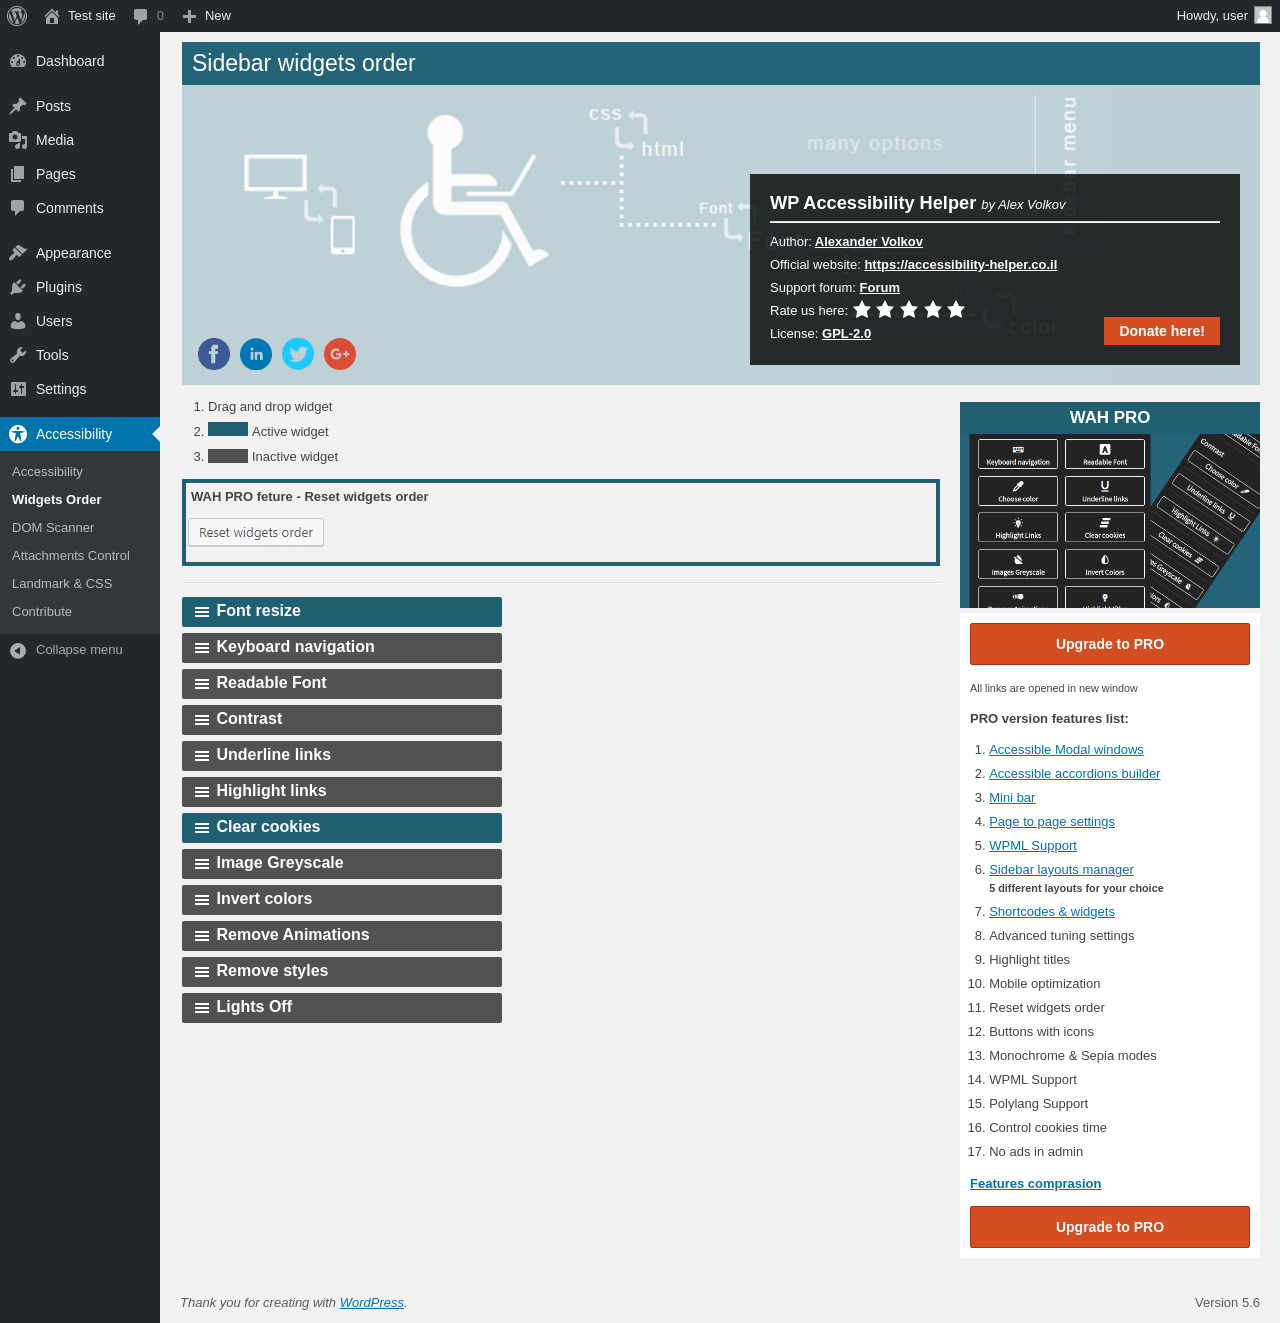Open WPML Support link
This screenshot has width=1280, height=1323.
[1033, 846]
